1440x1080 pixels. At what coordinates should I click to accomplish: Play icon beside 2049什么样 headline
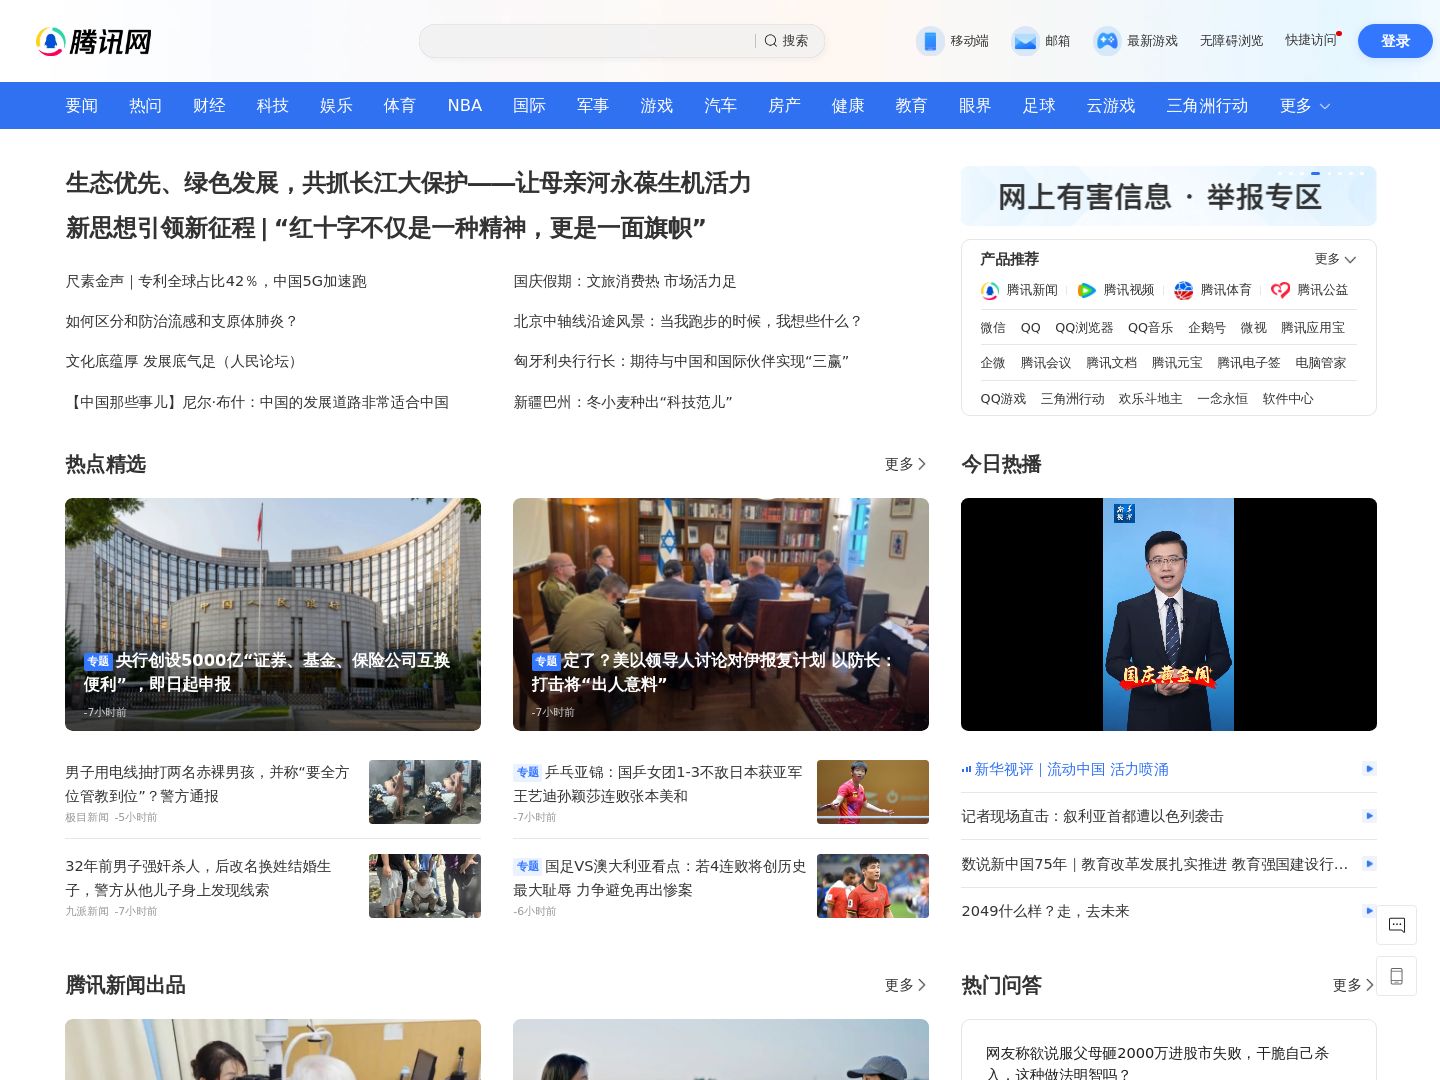(x=1370, y=911)
